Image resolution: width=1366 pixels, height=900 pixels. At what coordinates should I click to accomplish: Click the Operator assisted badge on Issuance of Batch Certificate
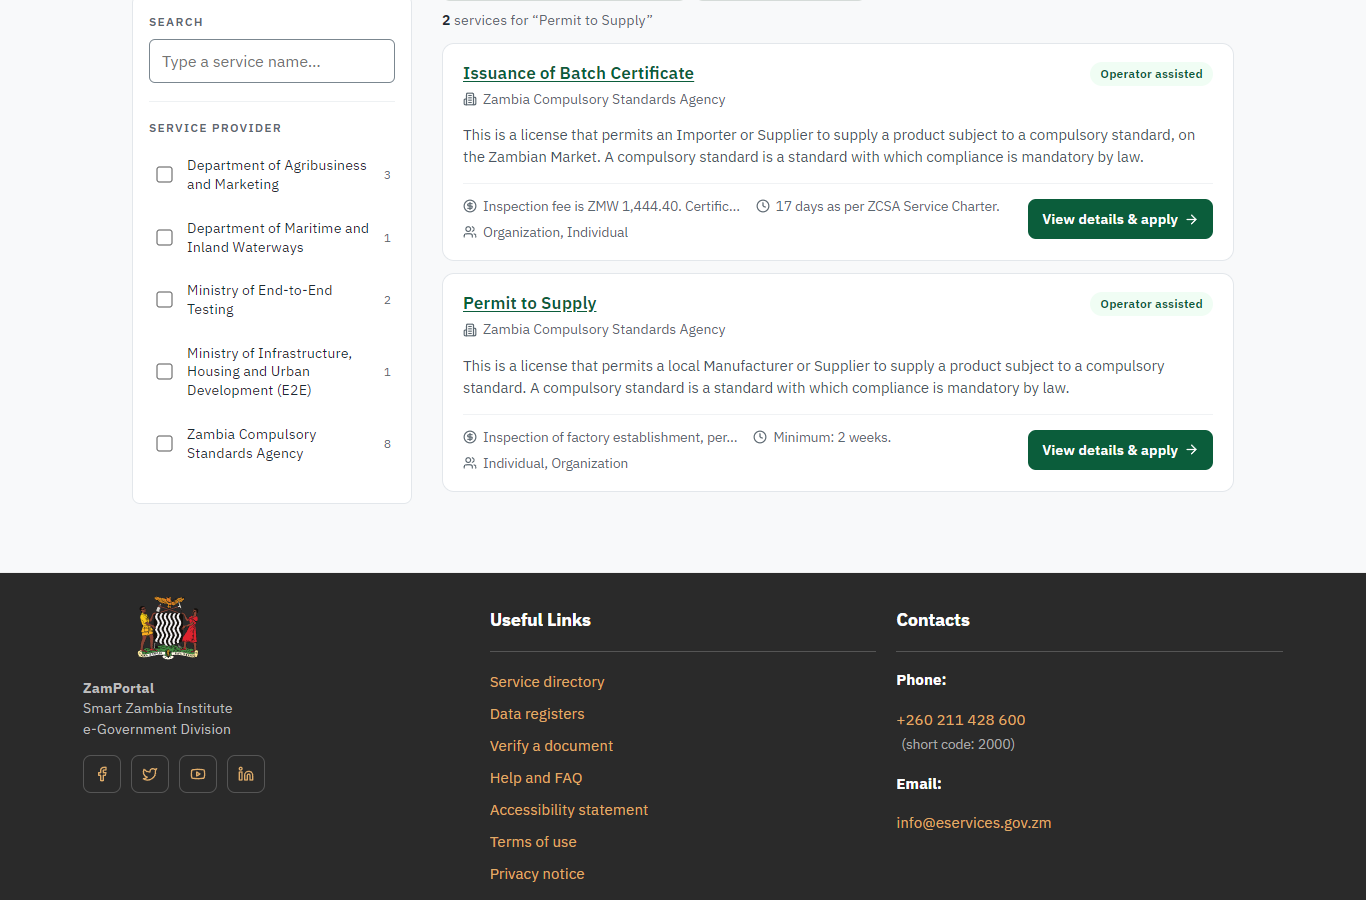(1151, 74)
